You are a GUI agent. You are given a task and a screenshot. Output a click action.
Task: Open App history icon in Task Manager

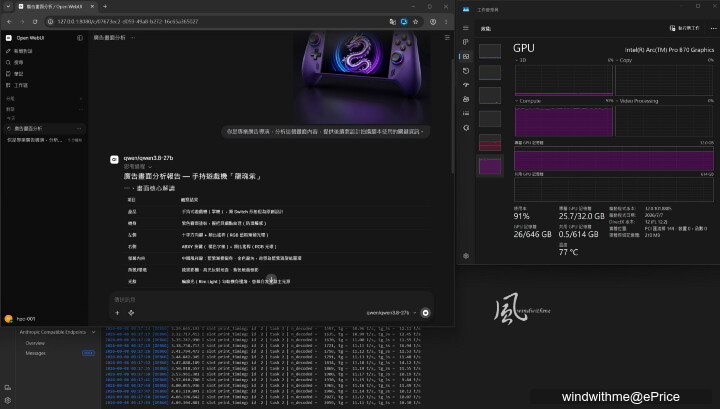pos(466,71)
